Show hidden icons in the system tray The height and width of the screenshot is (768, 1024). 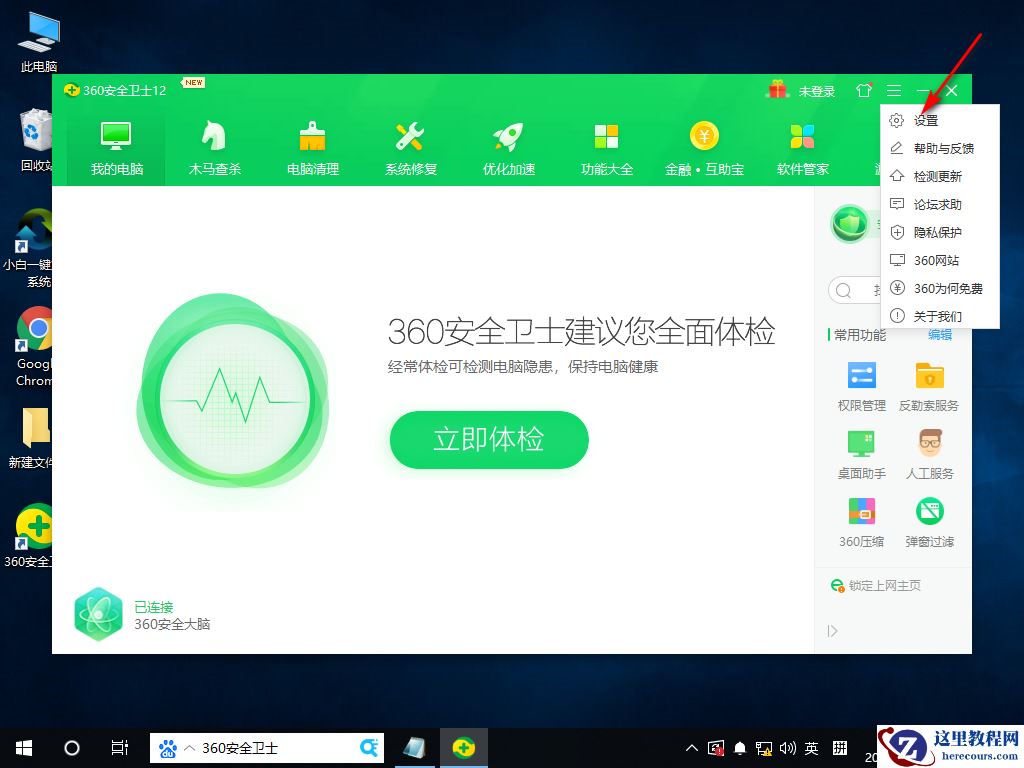(x=692, y=747)
